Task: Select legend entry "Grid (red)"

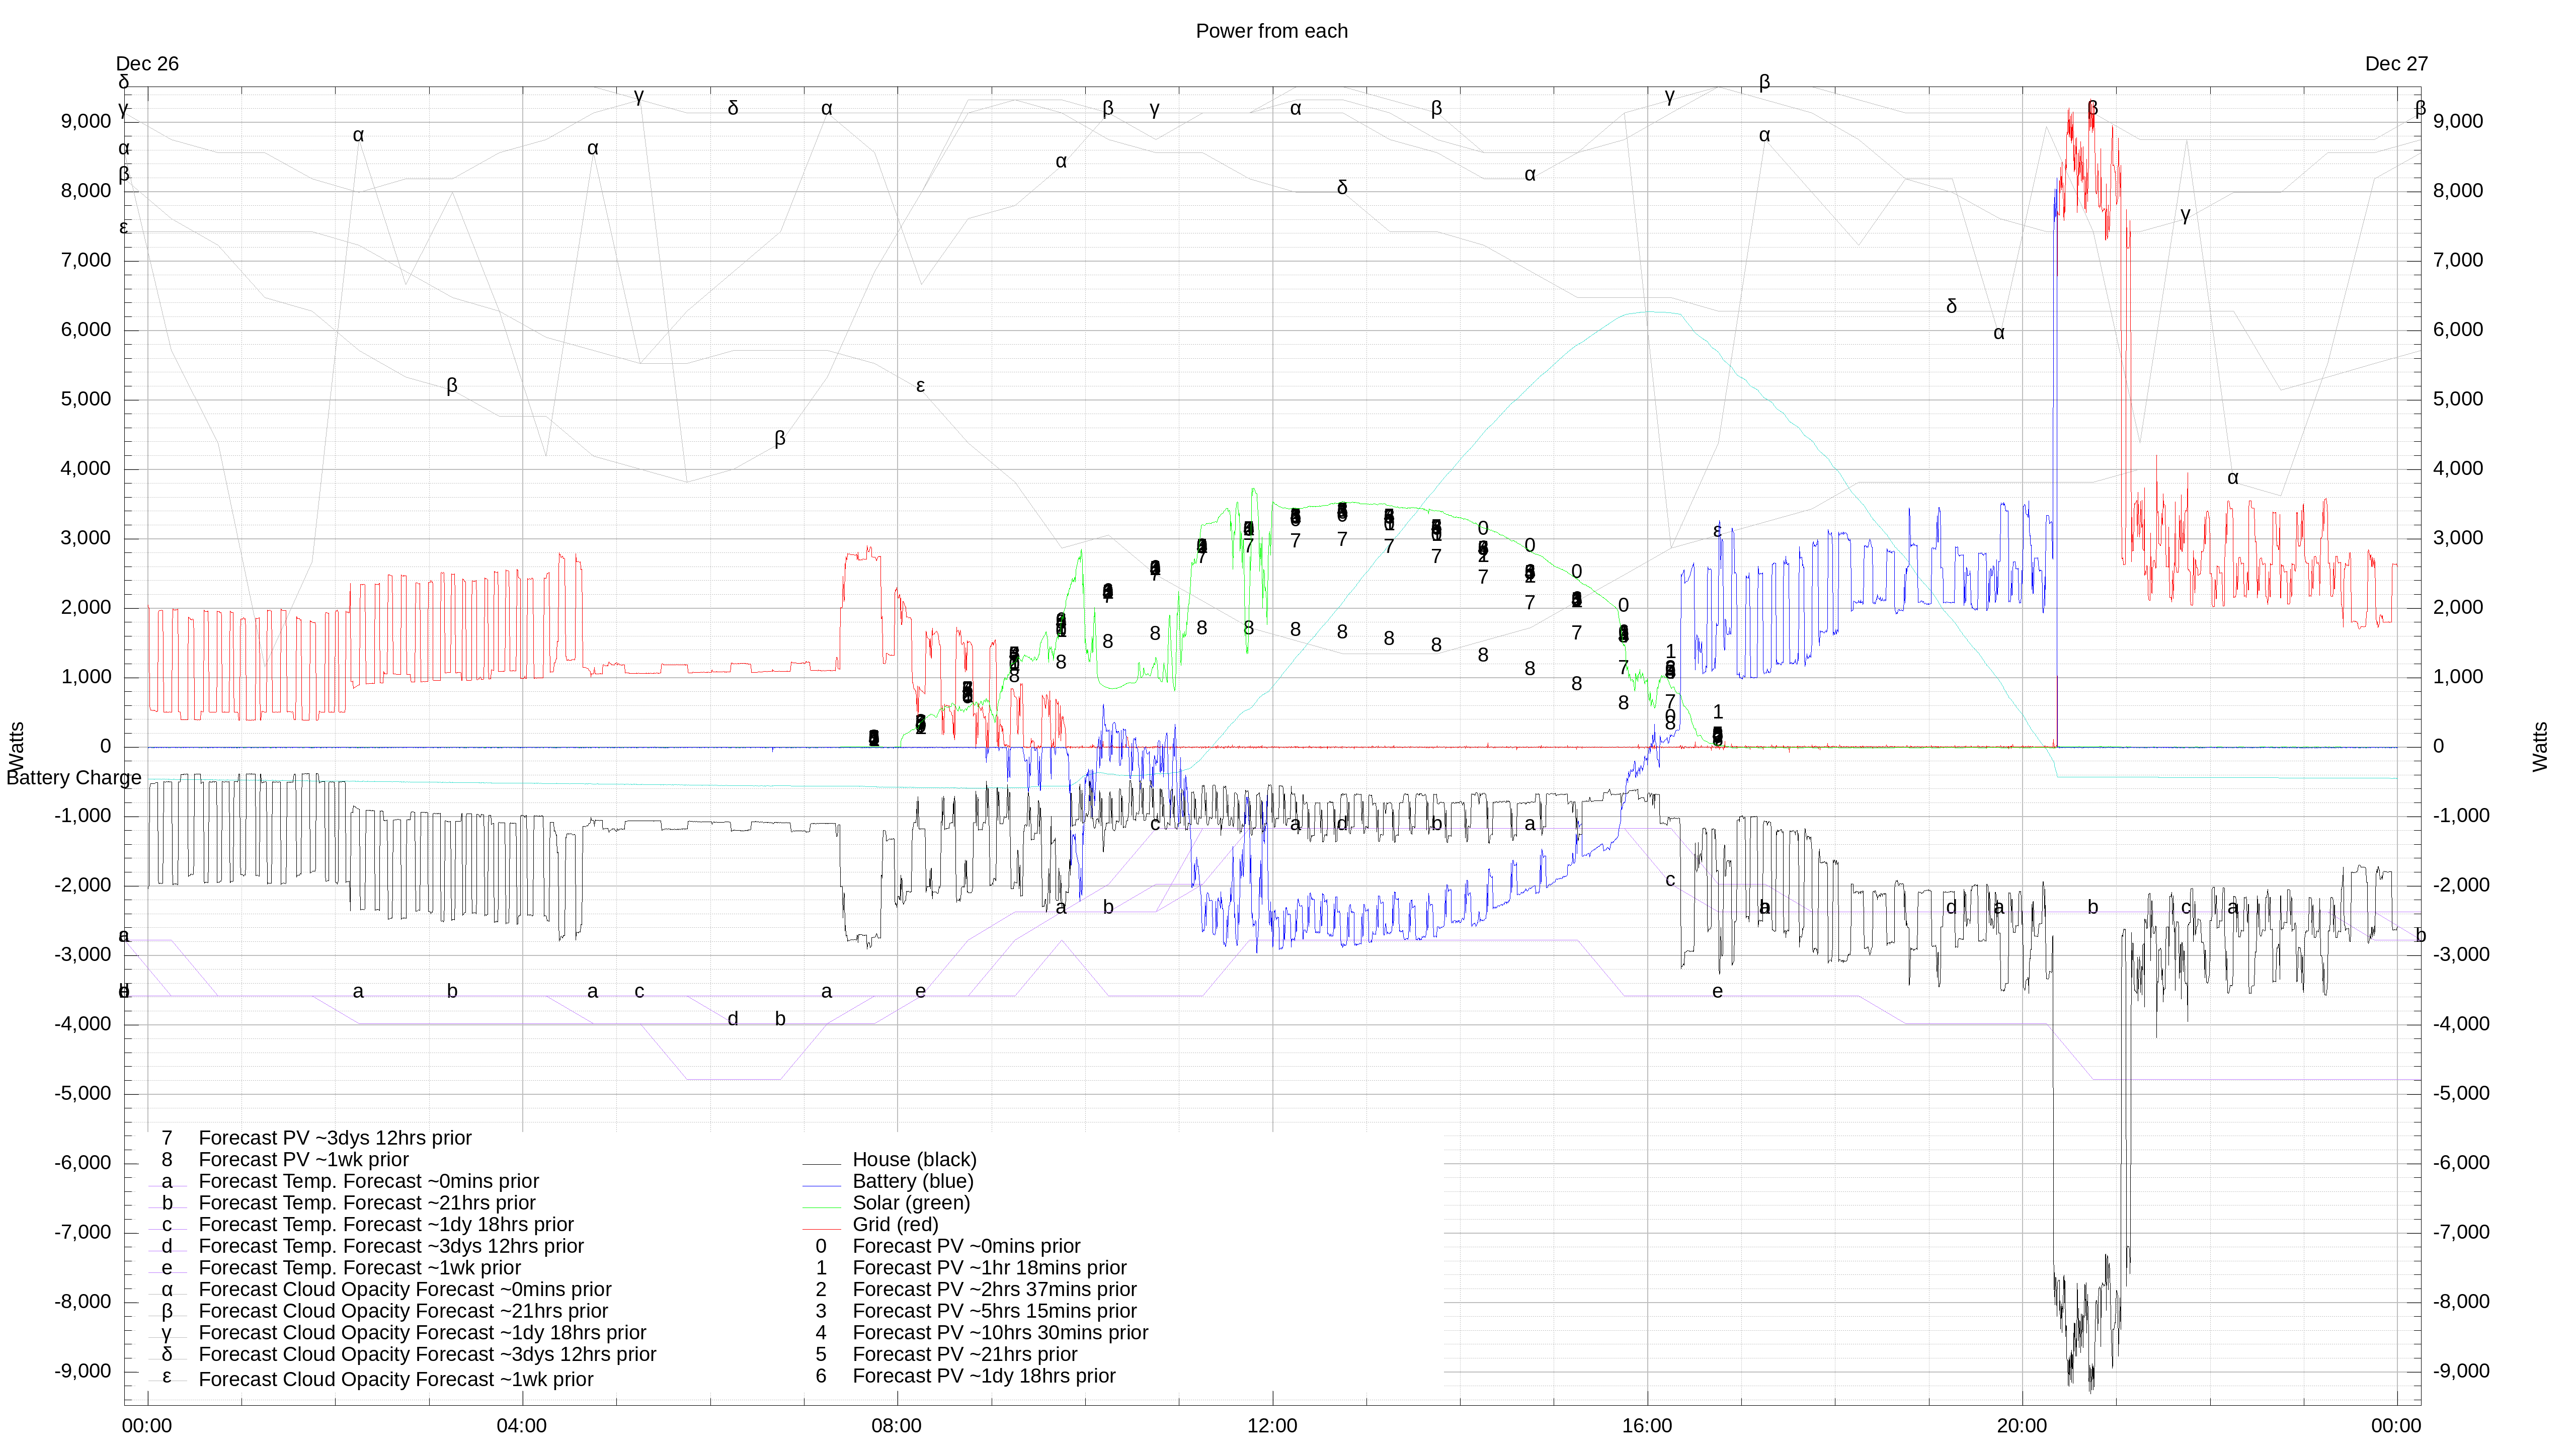Action: pyautogui.click(x=895, y=1225)
